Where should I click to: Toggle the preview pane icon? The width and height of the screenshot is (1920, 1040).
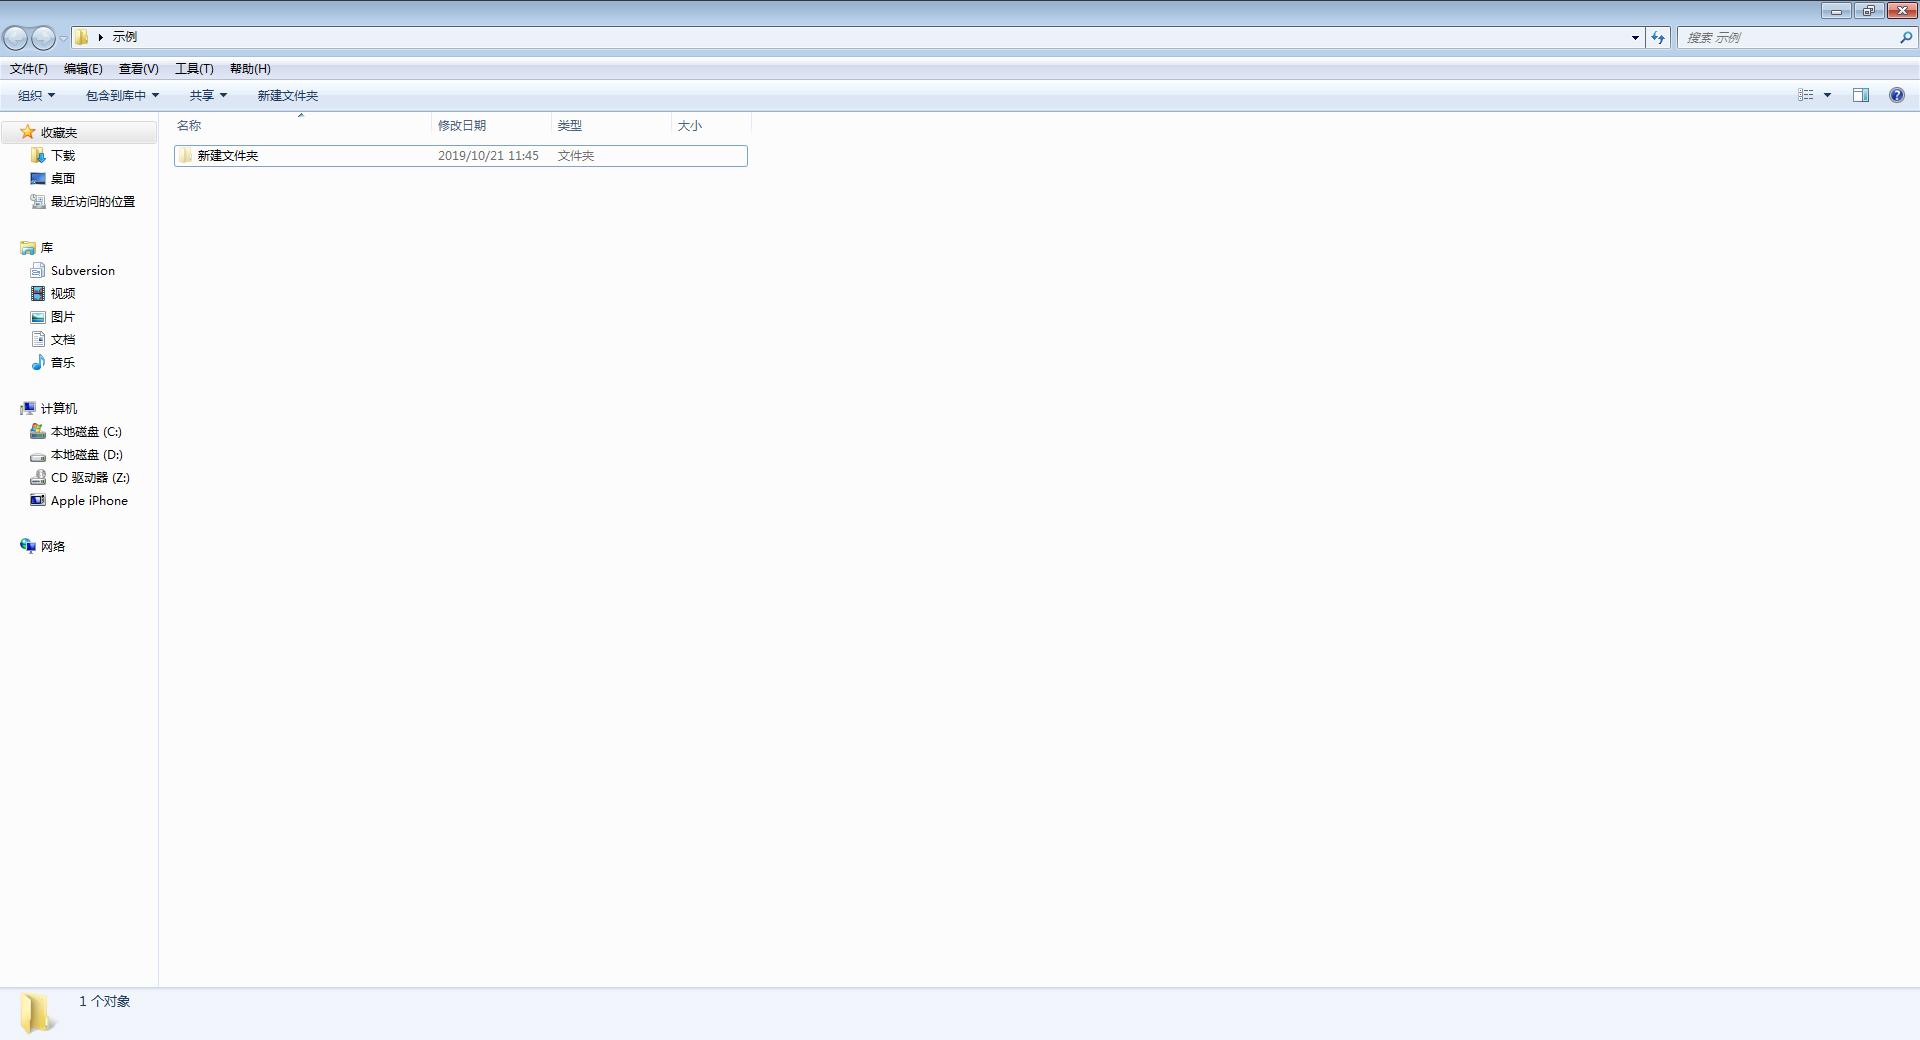coord(1860,95)
